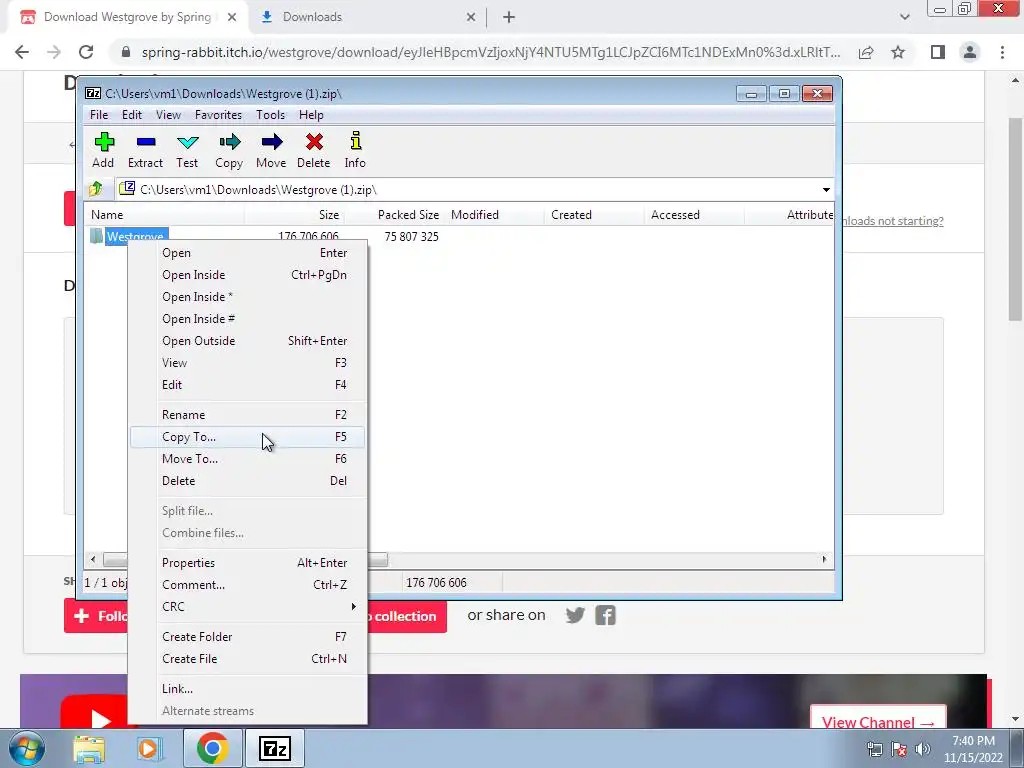Choose Rename in the context menu

tap(248, 415)
